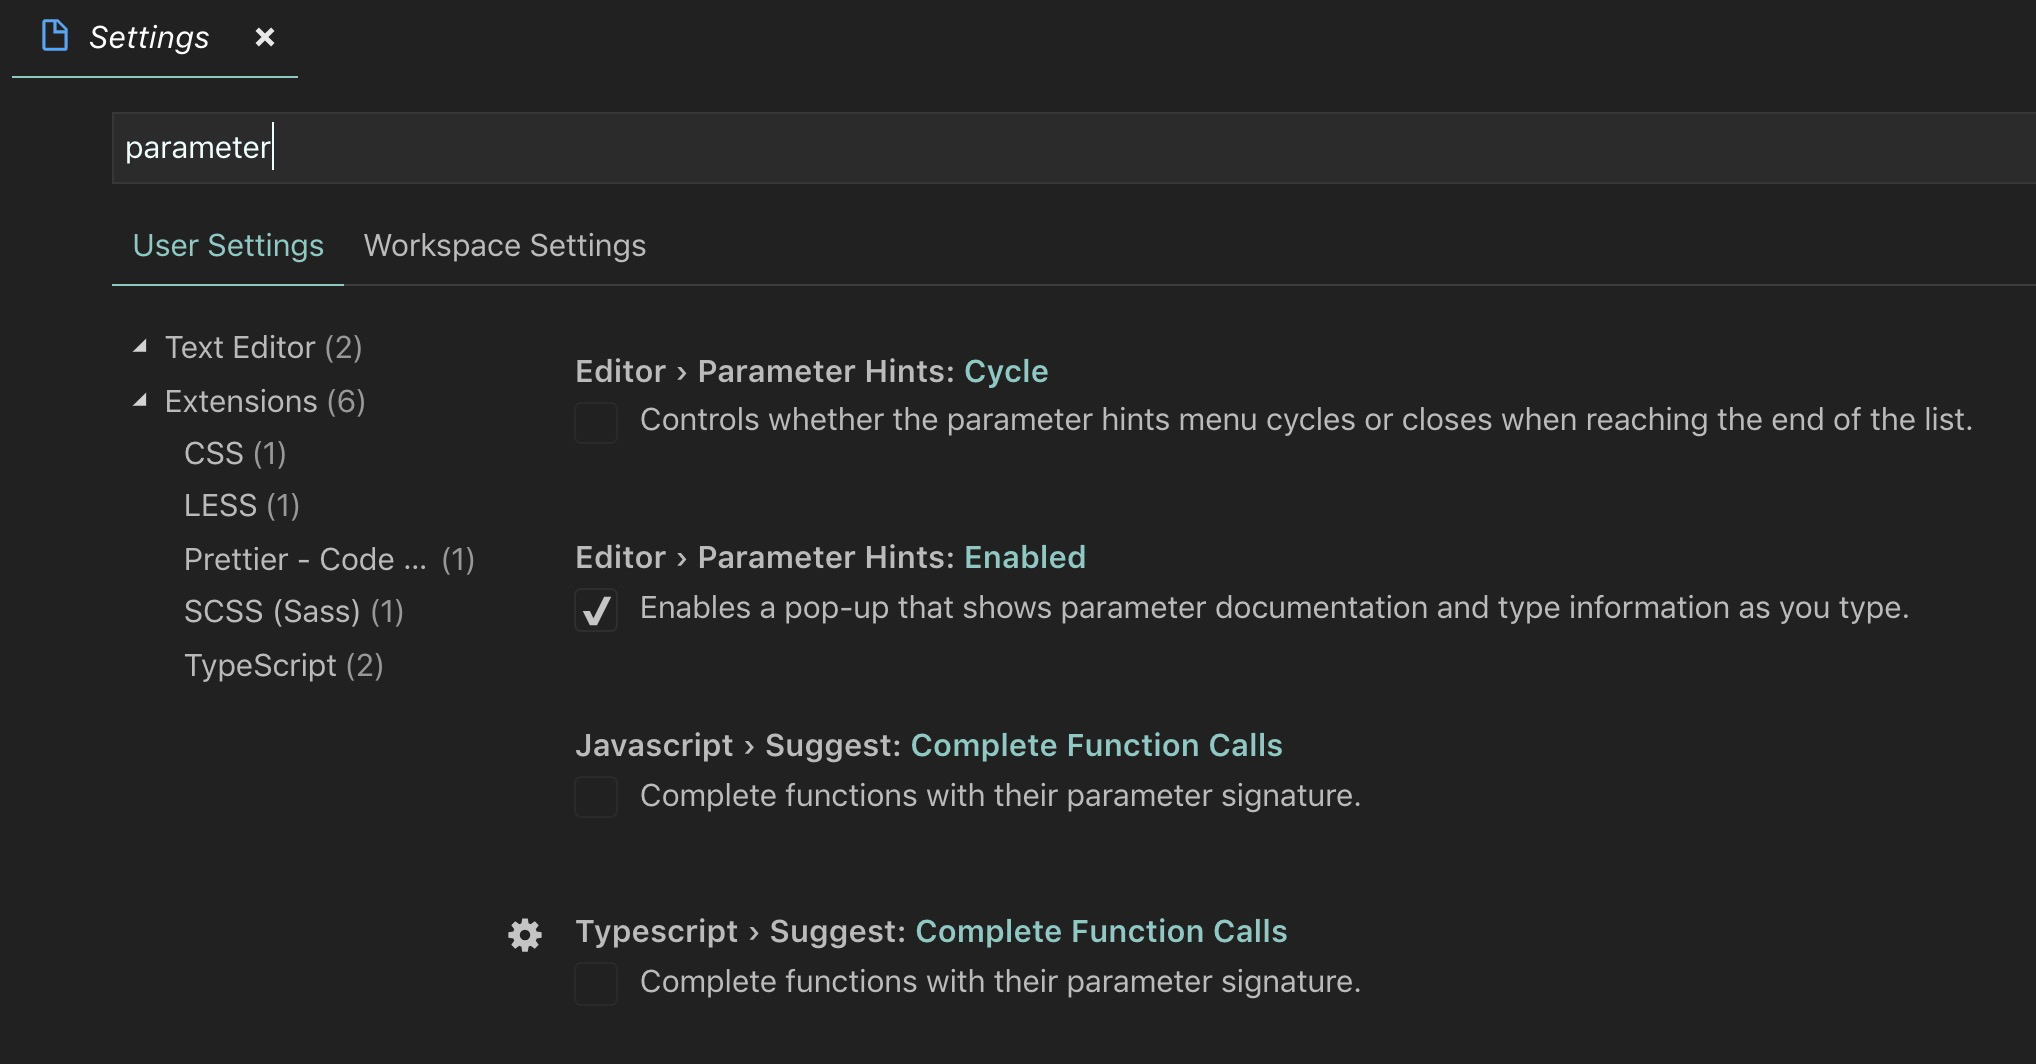Collapse the Text Editor tree arrow
This screenshot has width=2036, height=1064.
point(141,347)
